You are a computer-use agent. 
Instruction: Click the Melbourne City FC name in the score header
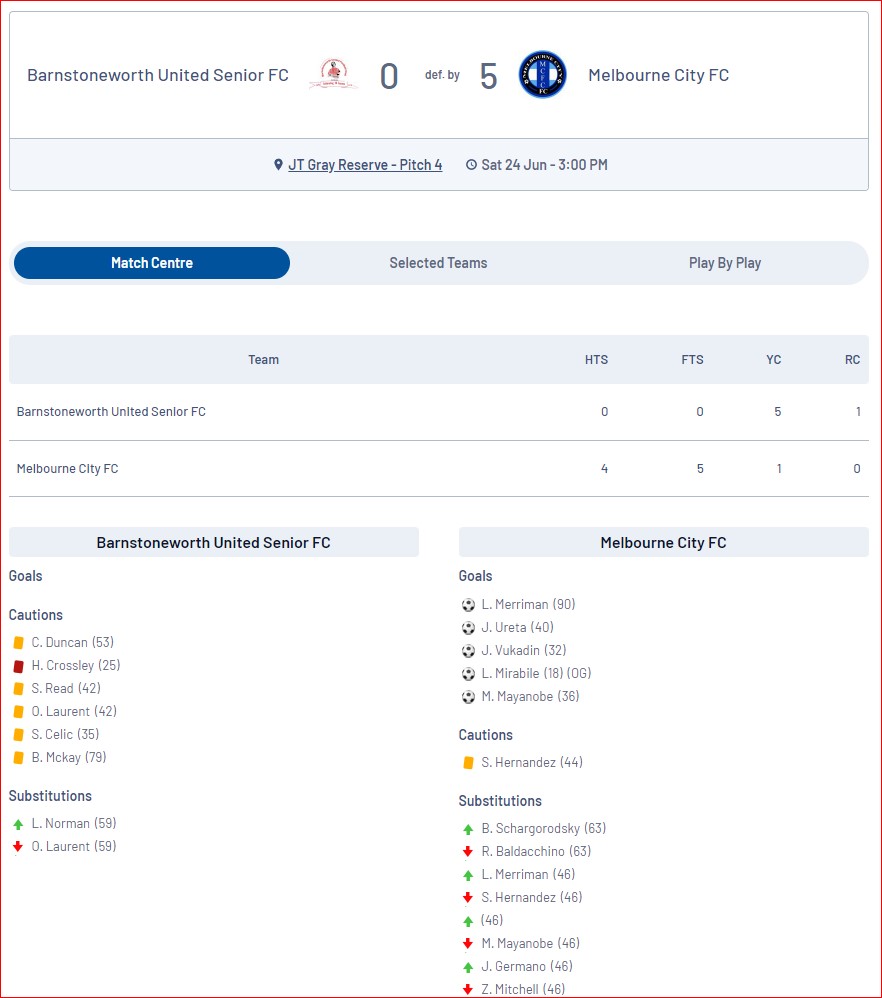pyautogui.click(x=659, y=75)
